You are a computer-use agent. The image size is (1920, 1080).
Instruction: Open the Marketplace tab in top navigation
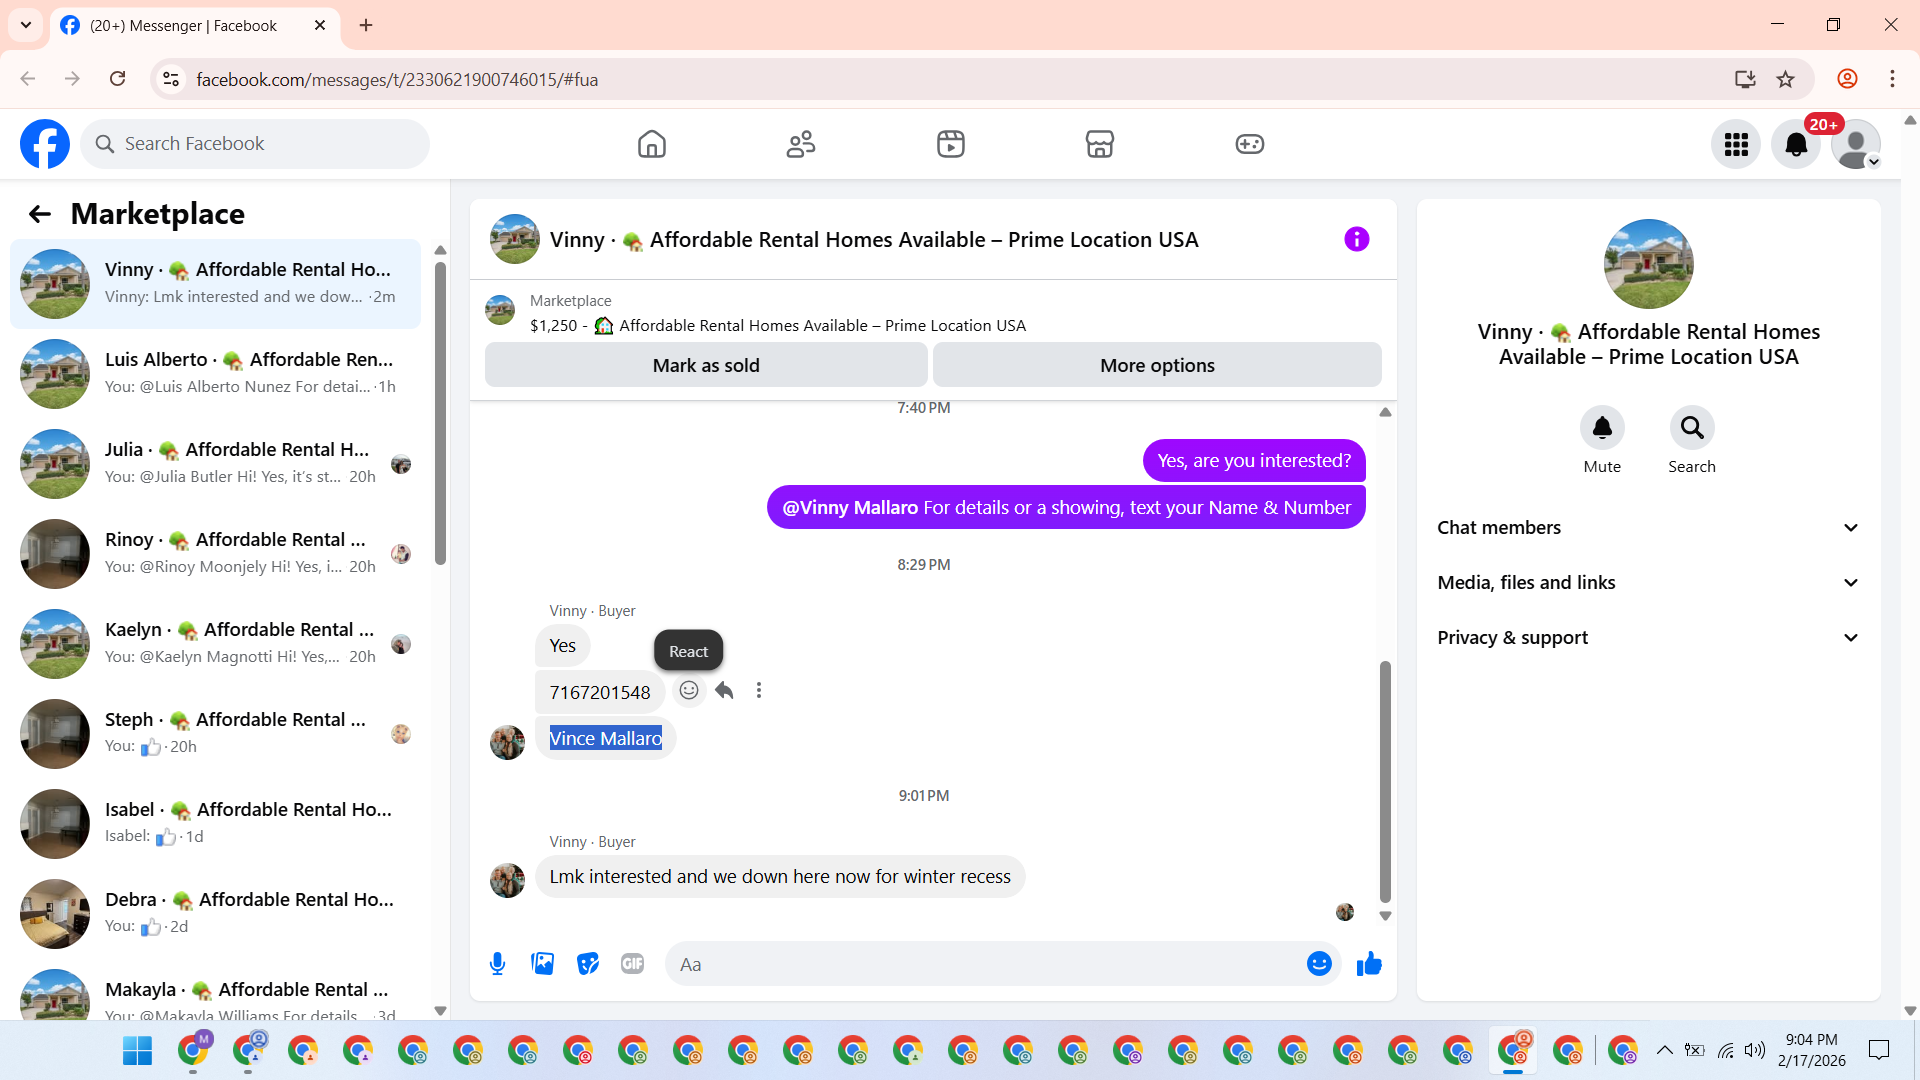tap(1099, 144)
